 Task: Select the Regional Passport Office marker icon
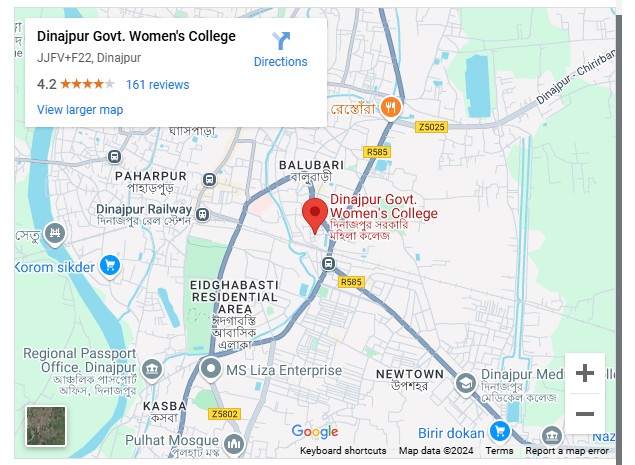[x=152, y=369]
